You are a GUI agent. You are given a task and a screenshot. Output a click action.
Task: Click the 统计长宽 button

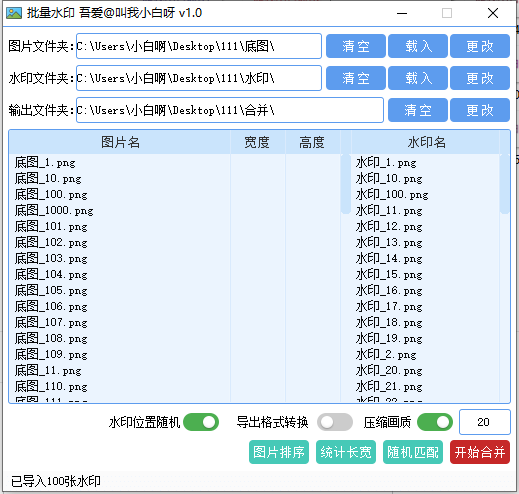(x=346, y=452)
